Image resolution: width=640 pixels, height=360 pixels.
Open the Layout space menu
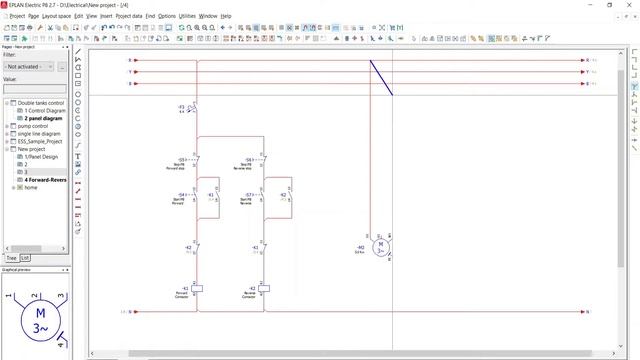pyautogui.click(x=56, y=16)
